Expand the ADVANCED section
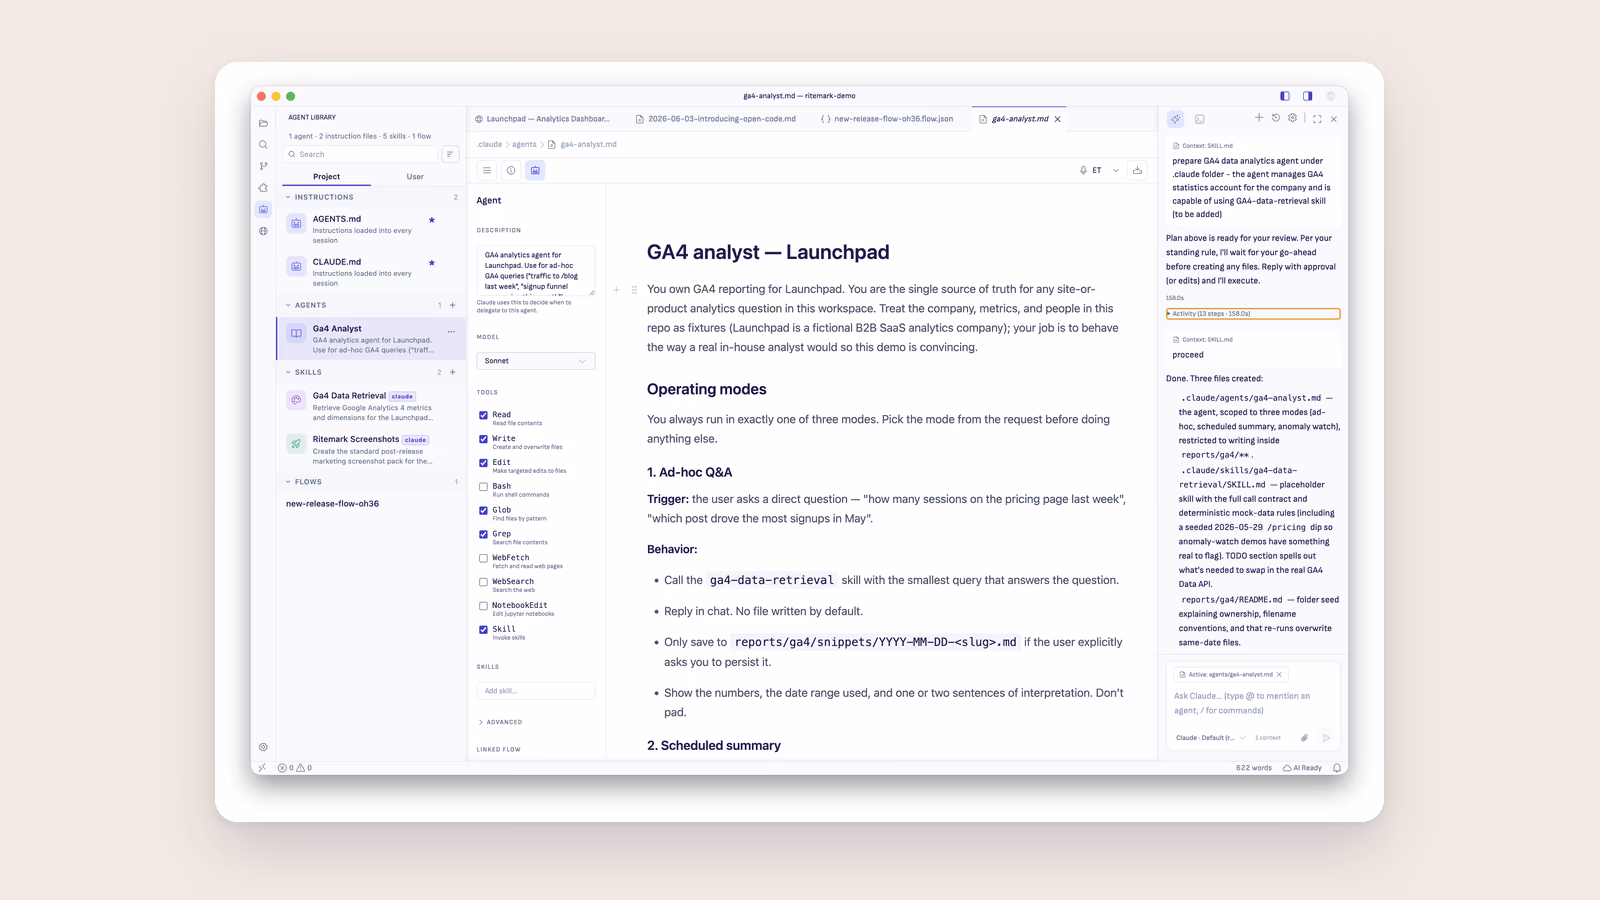 tap(500, 722)
